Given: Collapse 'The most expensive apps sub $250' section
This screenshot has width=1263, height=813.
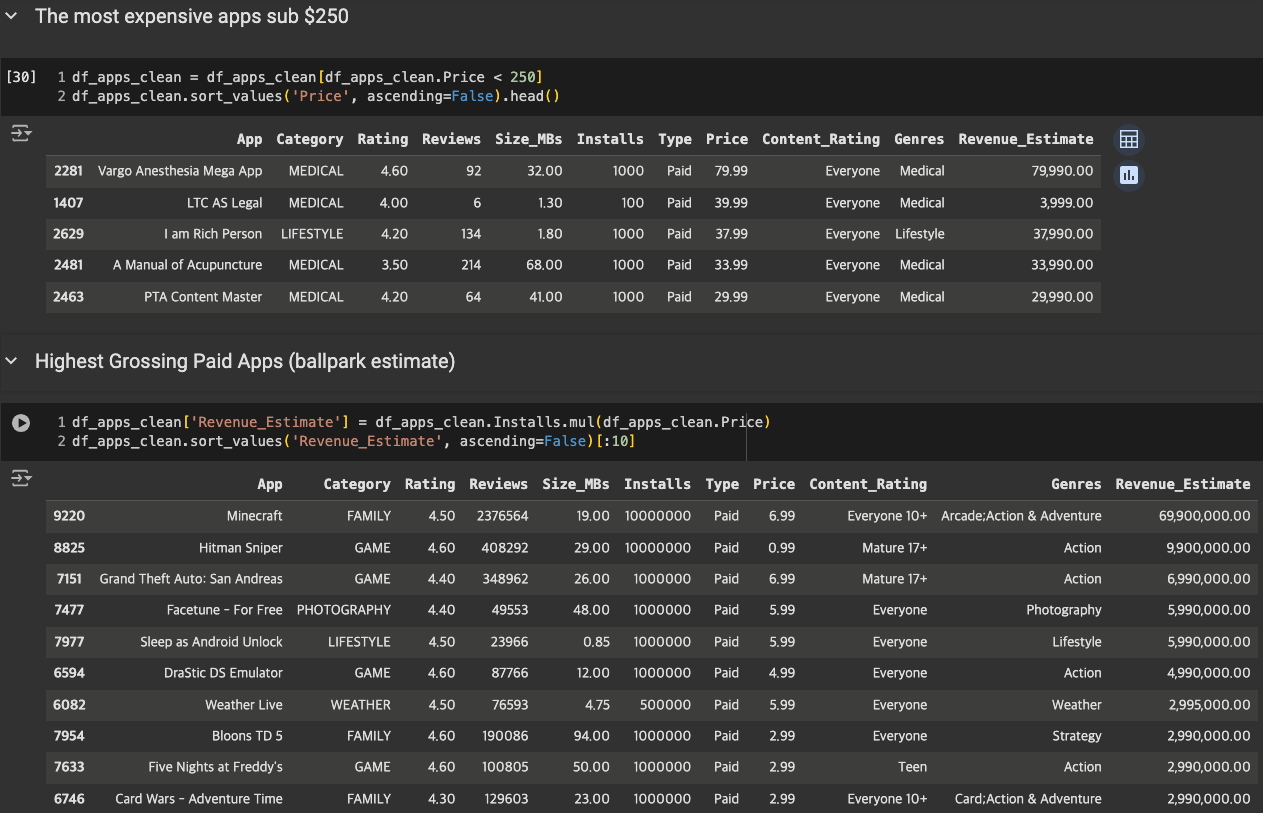Looking at the screenshot, I should click(12, 16).
